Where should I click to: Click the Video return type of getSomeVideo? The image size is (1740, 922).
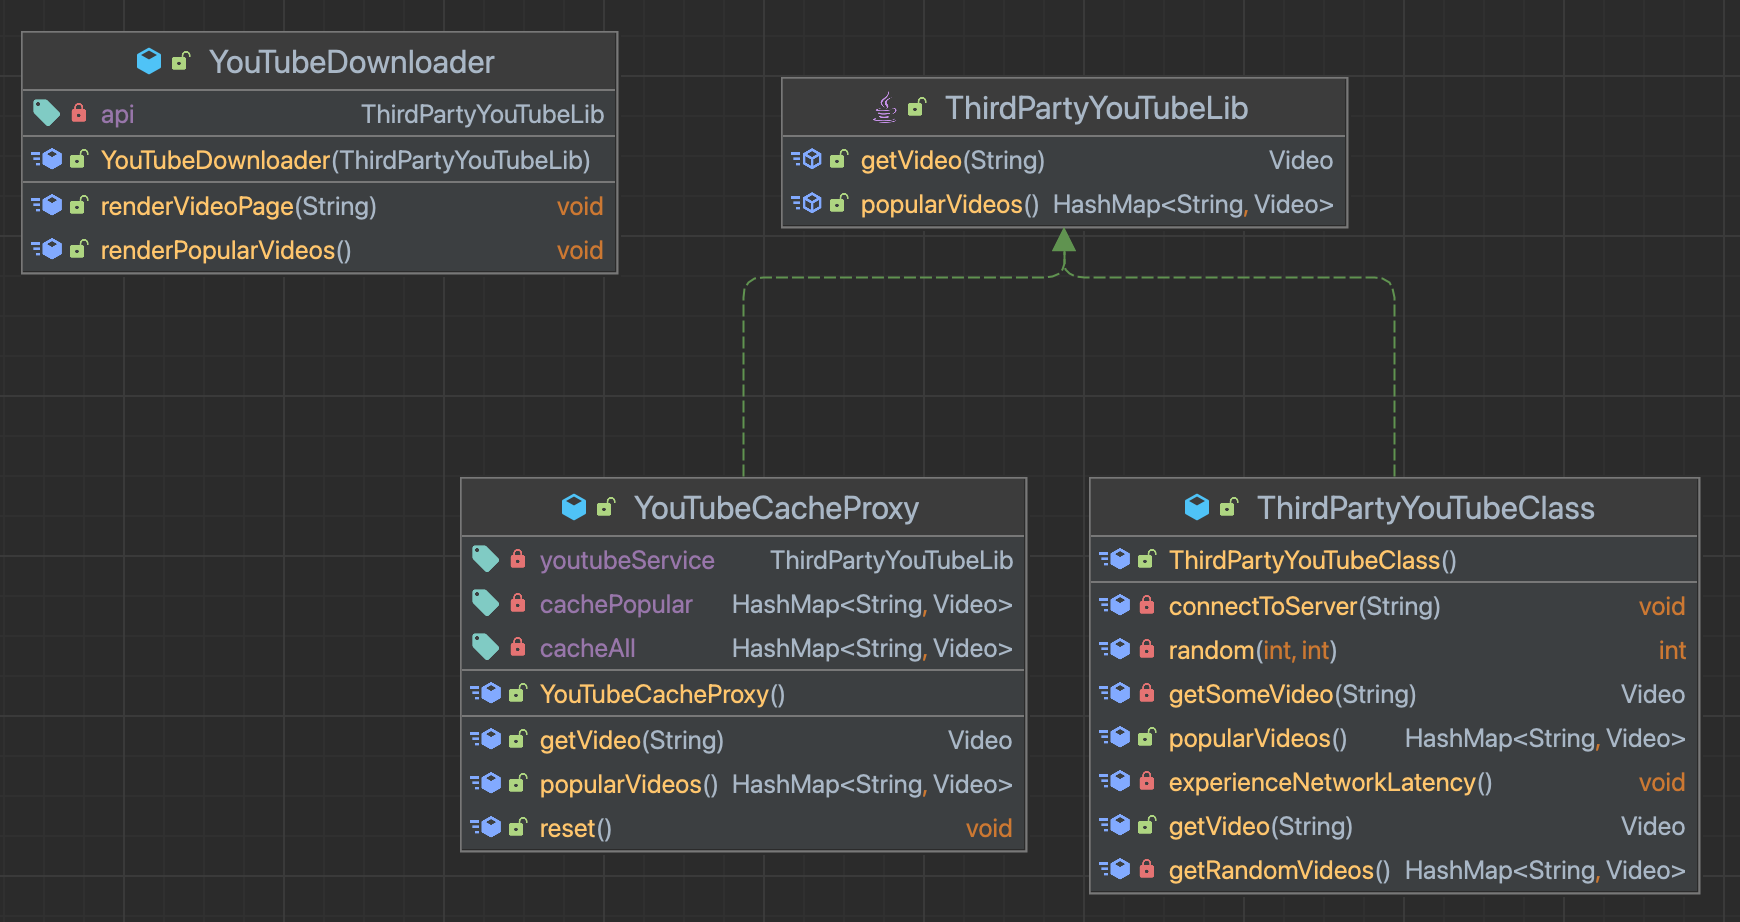[x=1653, y=694]
